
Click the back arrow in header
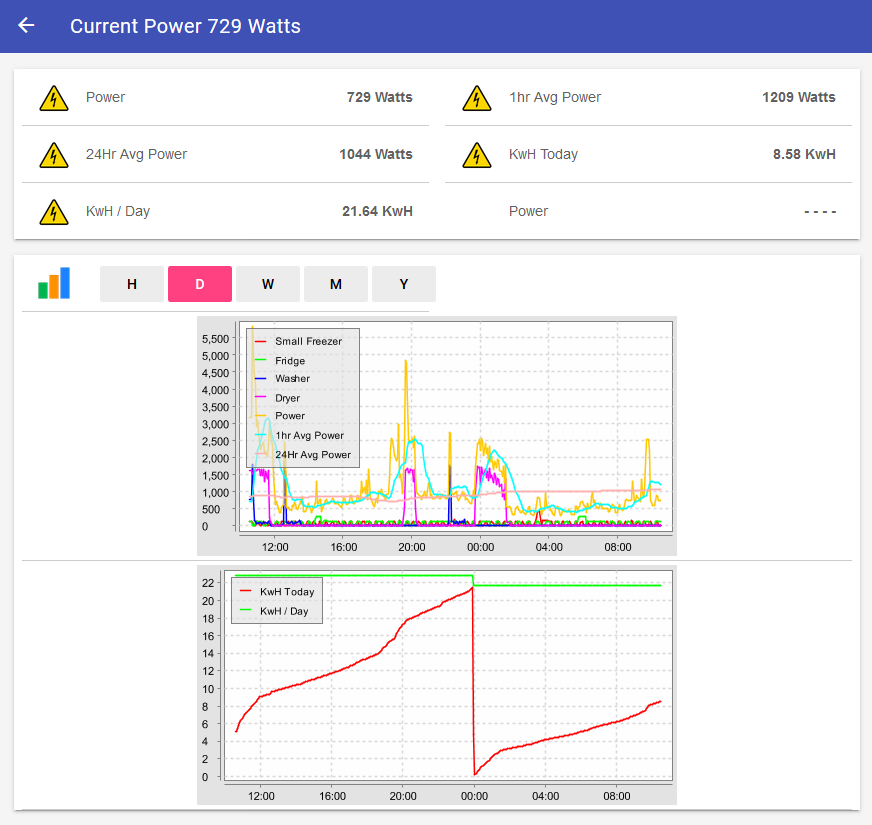click(27, 26)
